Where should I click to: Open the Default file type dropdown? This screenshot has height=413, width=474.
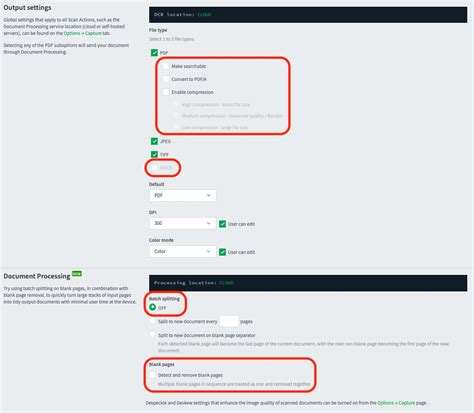(182, 195)
